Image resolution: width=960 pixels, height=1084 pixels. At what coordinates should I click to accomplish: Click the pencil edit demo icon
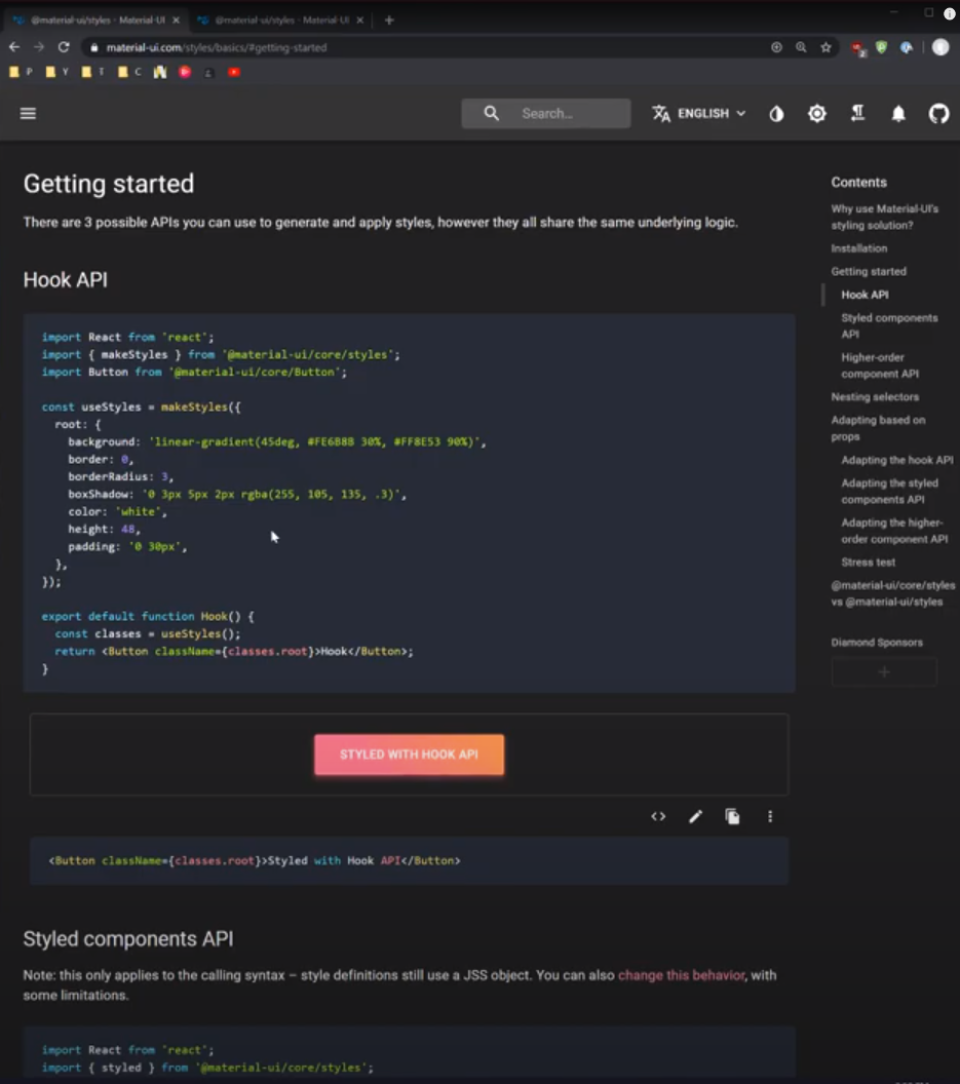pyautogui.click(x=695, y=816)
